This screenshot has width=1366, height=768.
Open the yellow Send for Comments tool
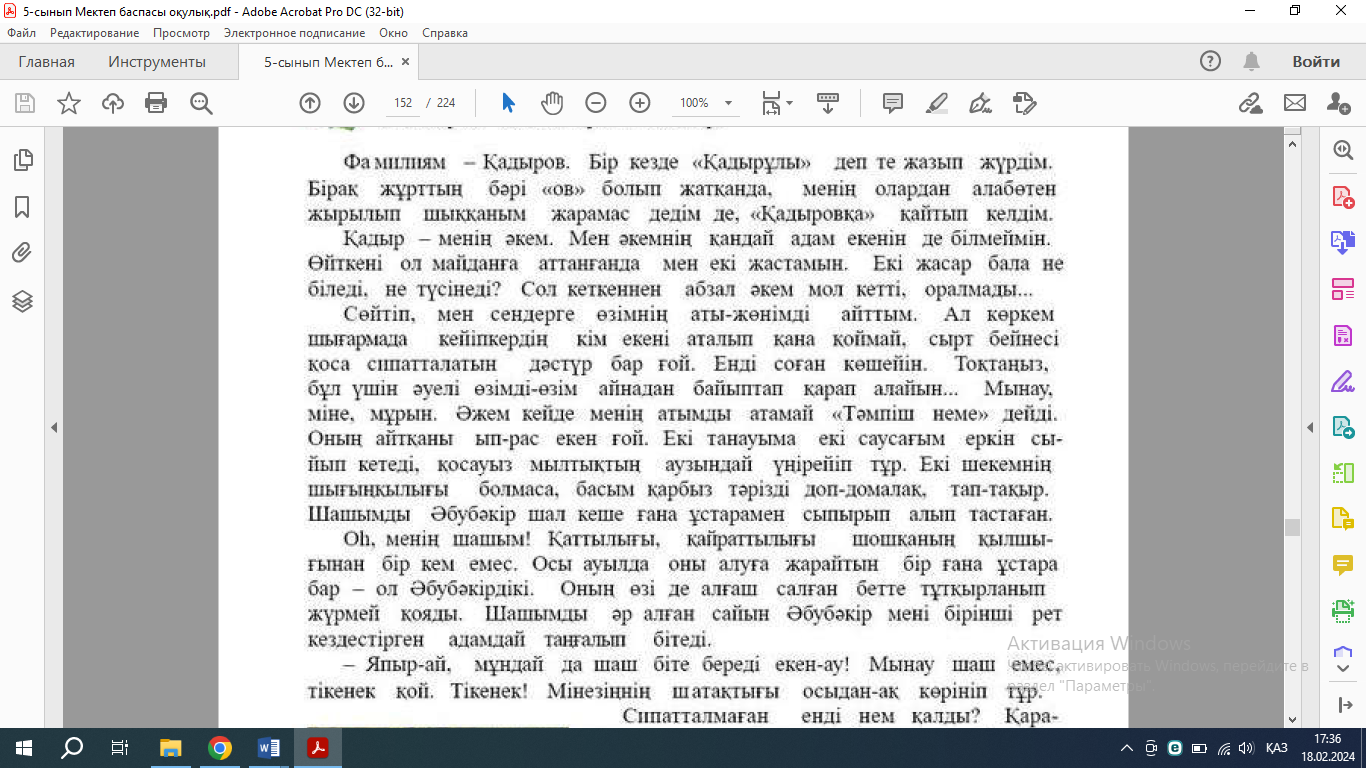1343,519
